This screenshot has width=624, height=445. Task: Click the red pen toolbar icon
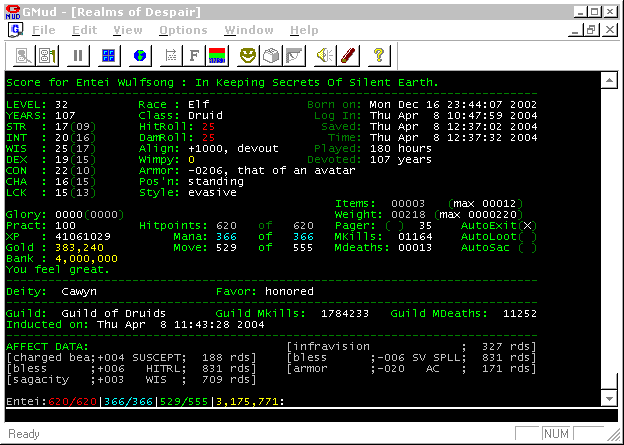(x=348, y=55)
